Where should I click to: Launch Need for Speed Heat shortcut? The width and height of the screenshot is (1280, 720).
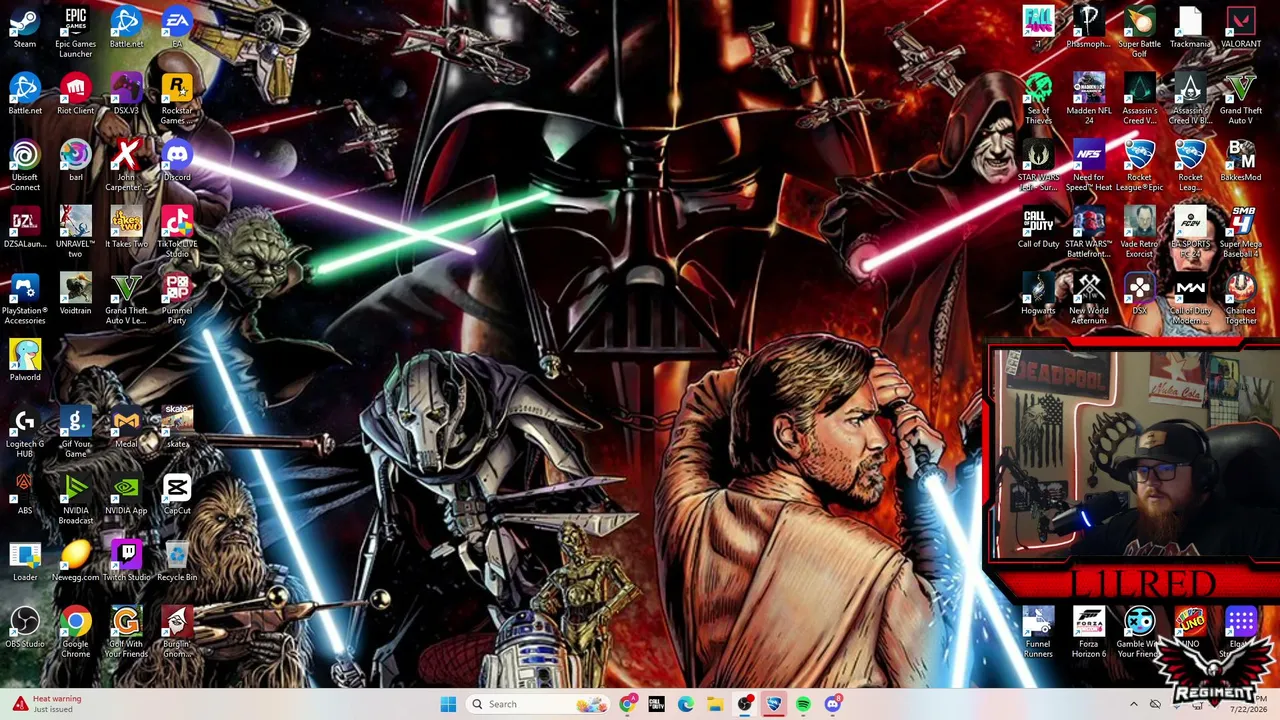pos(1089,166)
